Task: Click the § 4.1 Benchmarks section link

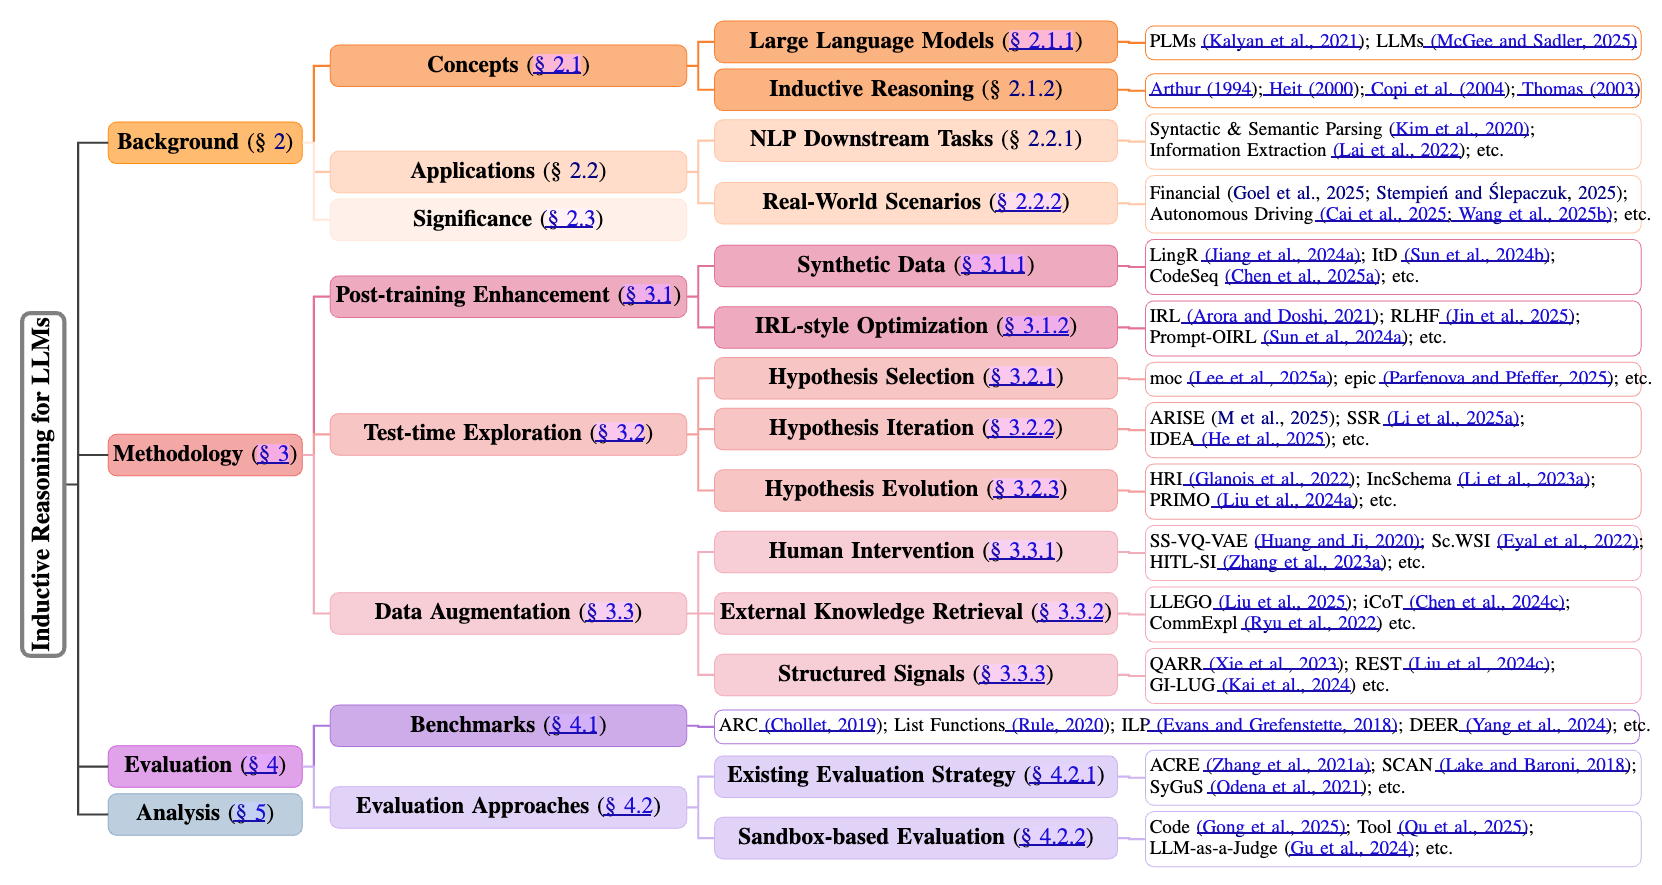Action: click(x=574, y=725)
